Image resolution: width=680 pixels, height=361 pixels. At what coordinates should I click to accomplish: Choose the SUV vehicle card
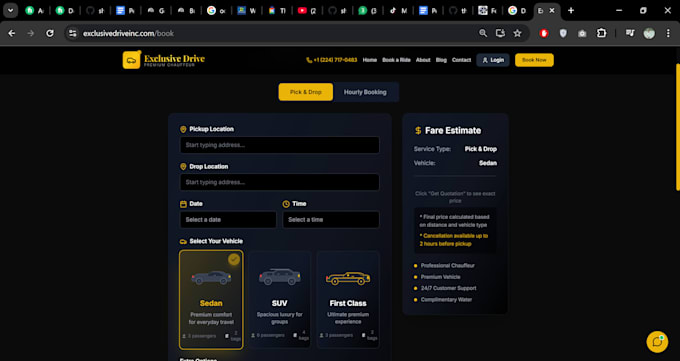point(280,300)
